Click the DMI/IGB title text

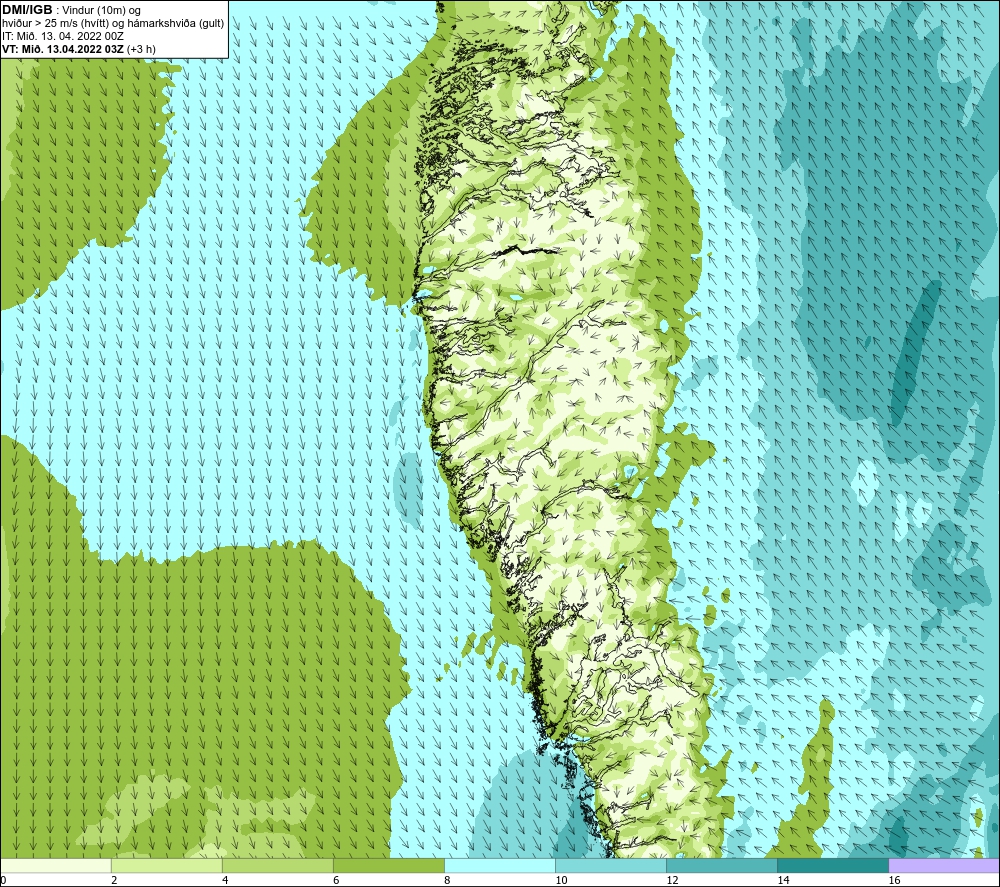[27, 10]
